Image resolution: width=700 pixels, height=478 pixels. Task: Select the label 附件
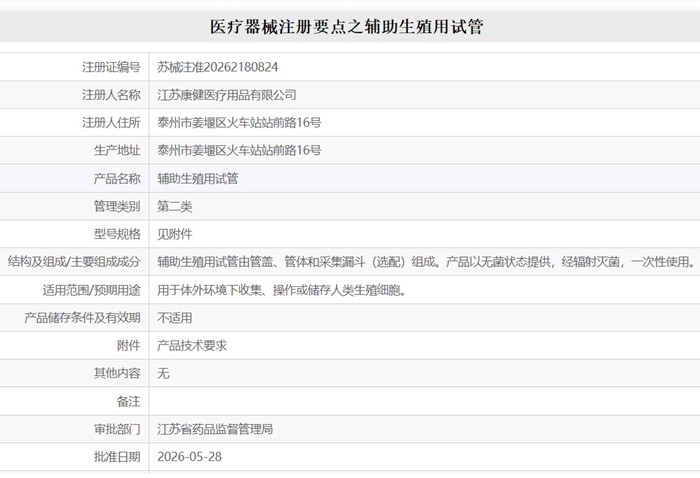click(129, 345)
